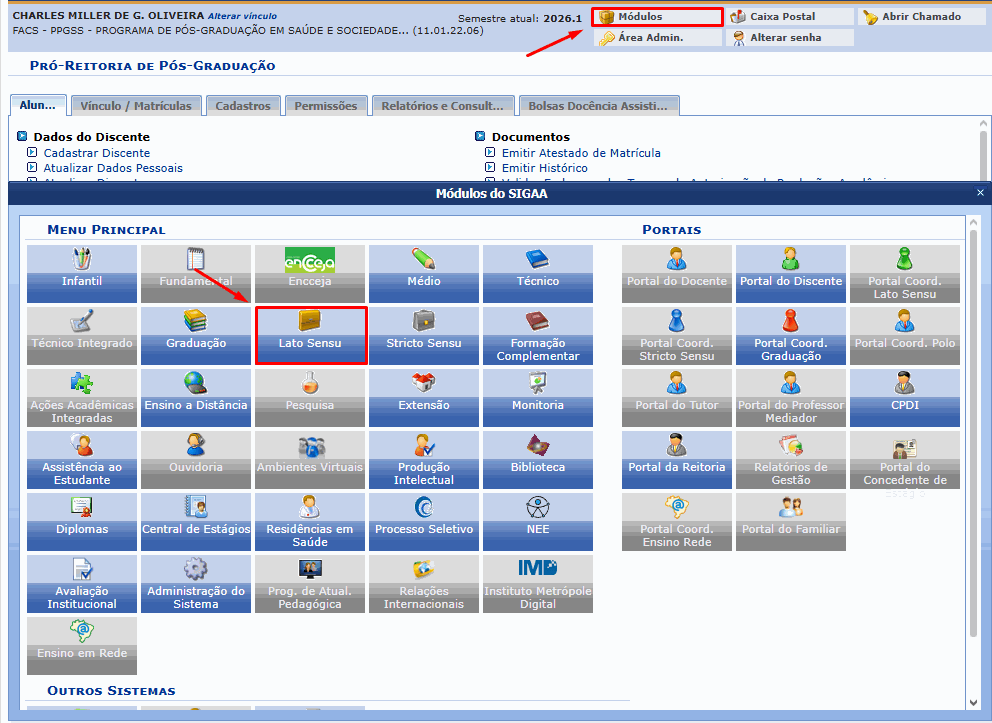Open the Portal do Professor Mediador
Image resolution: width=992 pixels, height=723 pixels.
click(791, 398)
